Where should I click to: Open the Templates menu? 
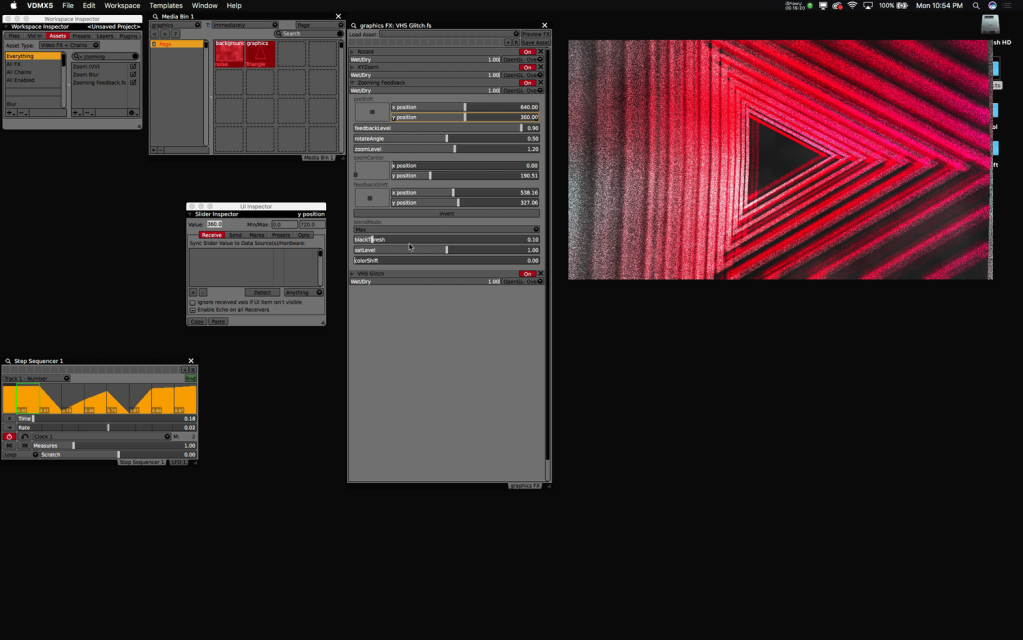pyautogui.click(x=166, y=6)
